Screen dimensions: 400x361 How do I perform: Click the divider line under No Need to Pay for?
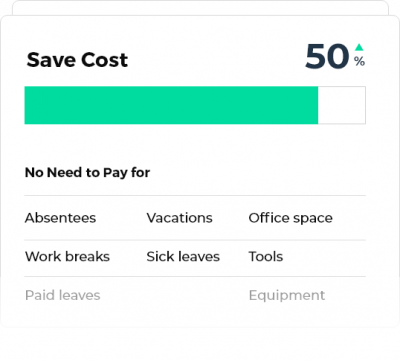(195, 195)
